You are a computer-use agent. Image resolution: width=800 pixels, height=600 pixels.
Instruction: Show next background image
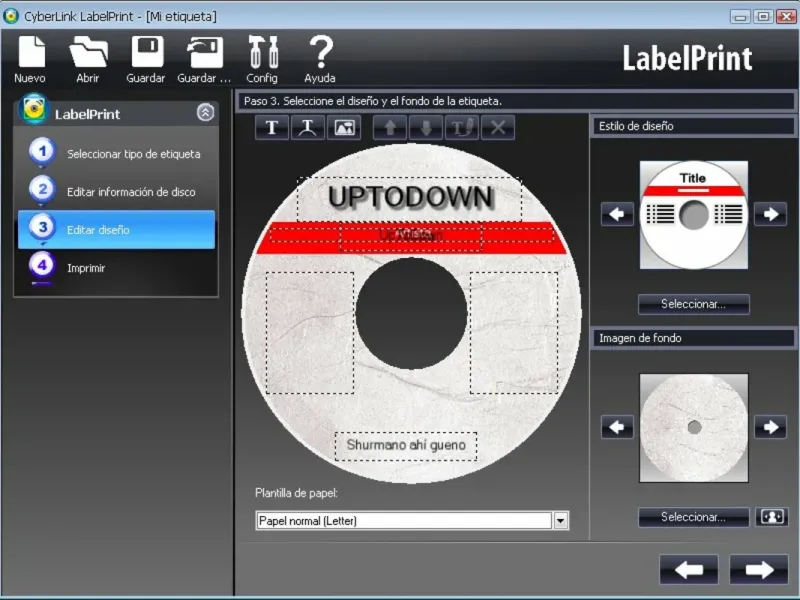coord(770,427)
